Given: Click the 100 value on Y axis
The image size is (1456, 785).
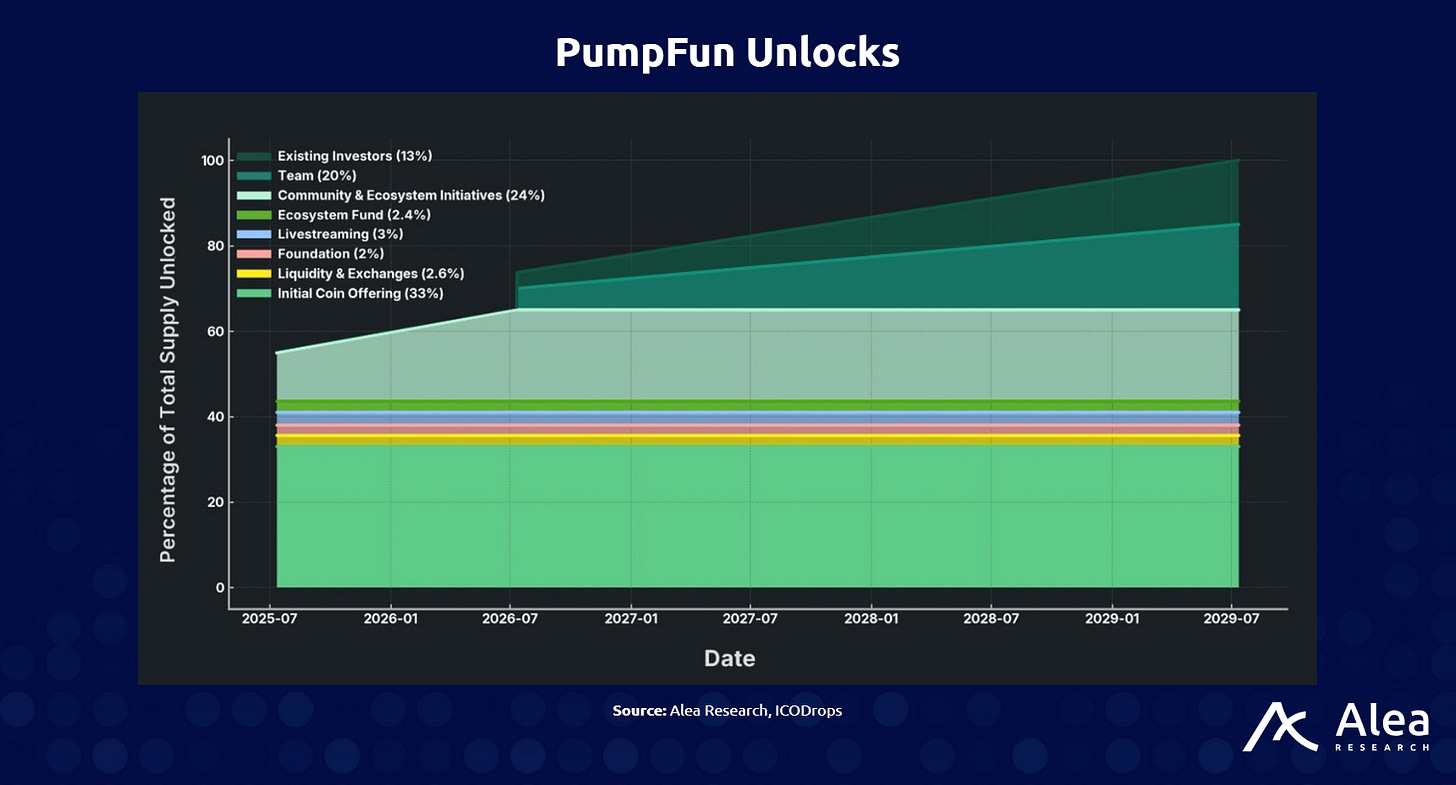Looking at the screenshot, I should [x=213, y=160].
